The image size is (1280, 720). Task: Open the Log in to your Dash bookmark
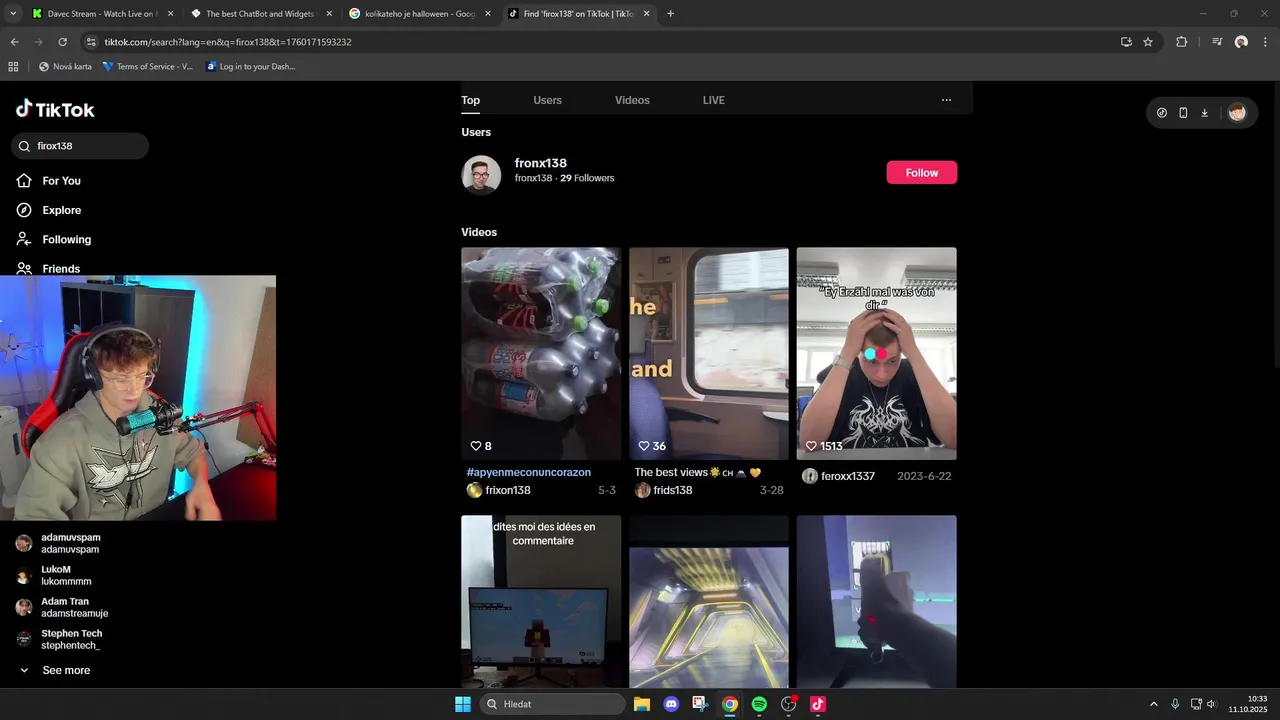[x=251, y=67]
